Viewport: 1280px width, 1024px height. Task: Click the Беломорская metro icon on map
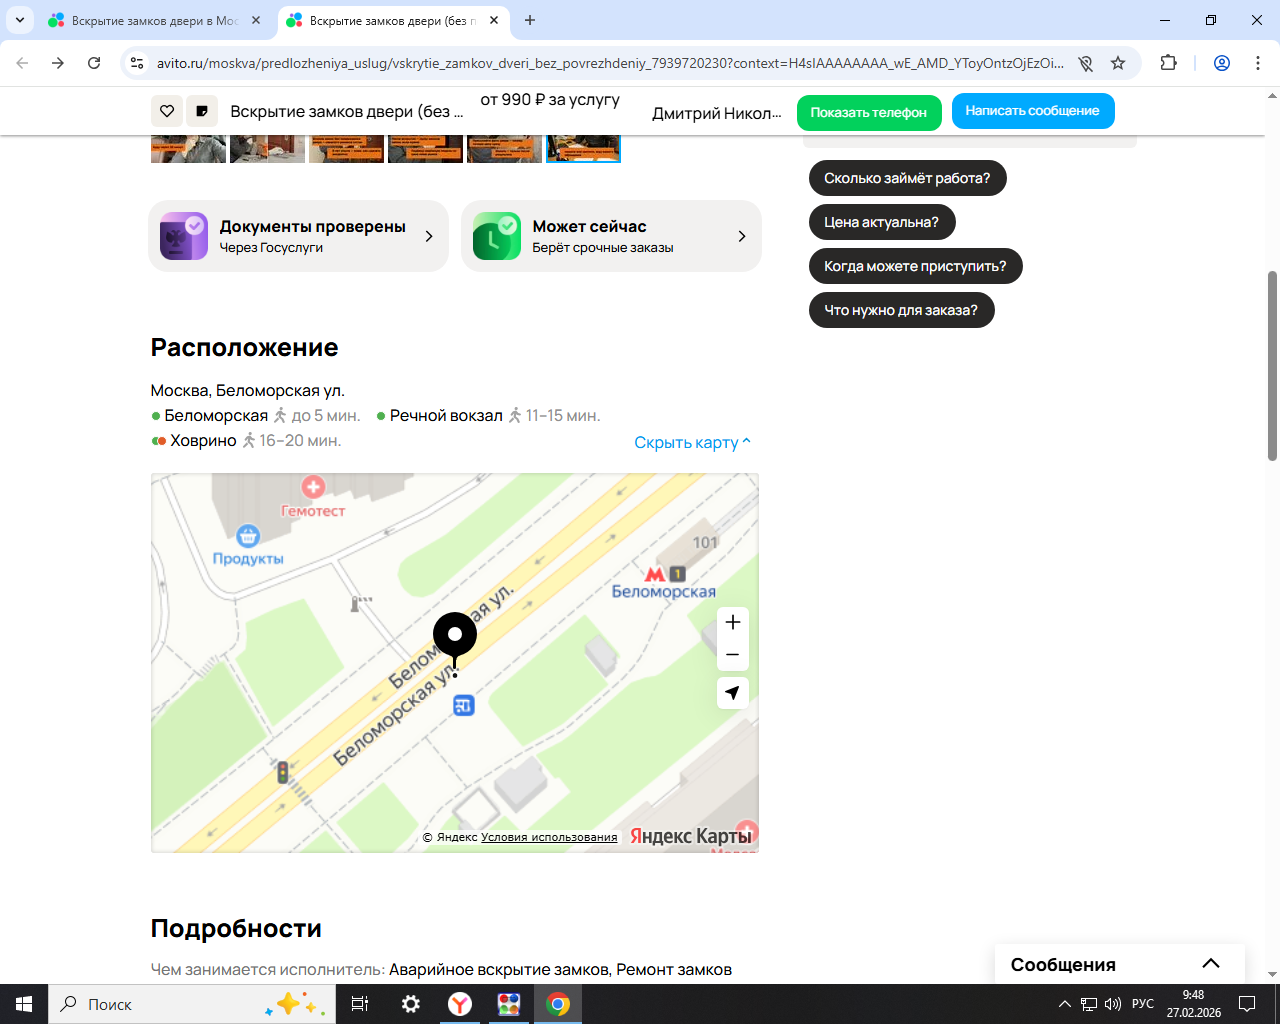coord(655,574)
